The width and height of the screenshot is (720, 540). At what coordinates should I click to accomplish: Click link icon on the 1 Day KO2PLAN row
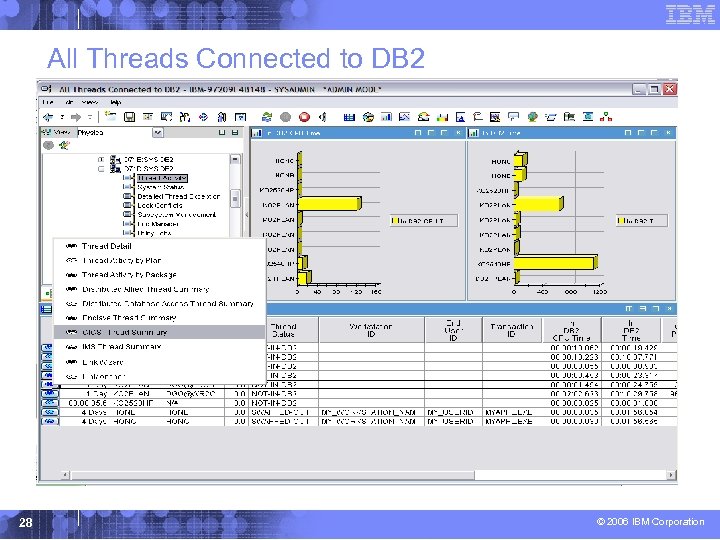click(x=50, y=394)
